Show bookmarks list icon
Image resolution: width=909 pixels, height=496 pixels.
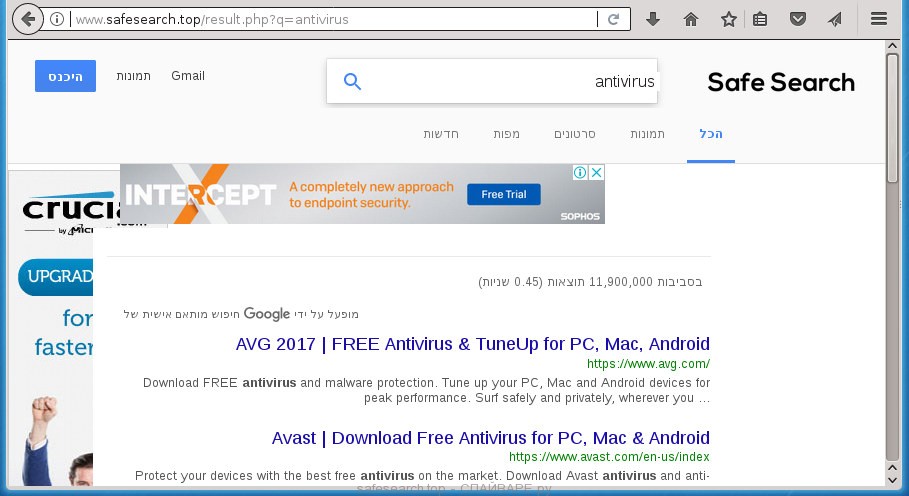coord(759,20)
